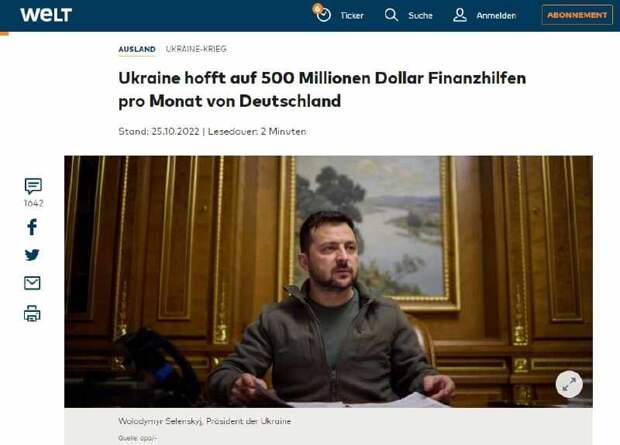Click the 1642 comment count

coord(33,203)
